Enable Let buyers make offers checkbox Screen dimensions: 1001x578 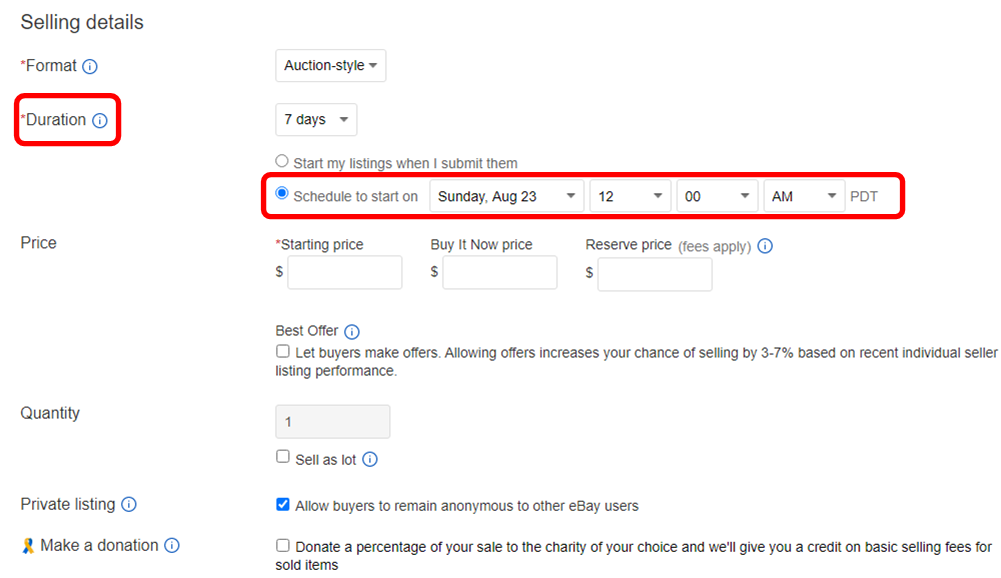(283, 352)
